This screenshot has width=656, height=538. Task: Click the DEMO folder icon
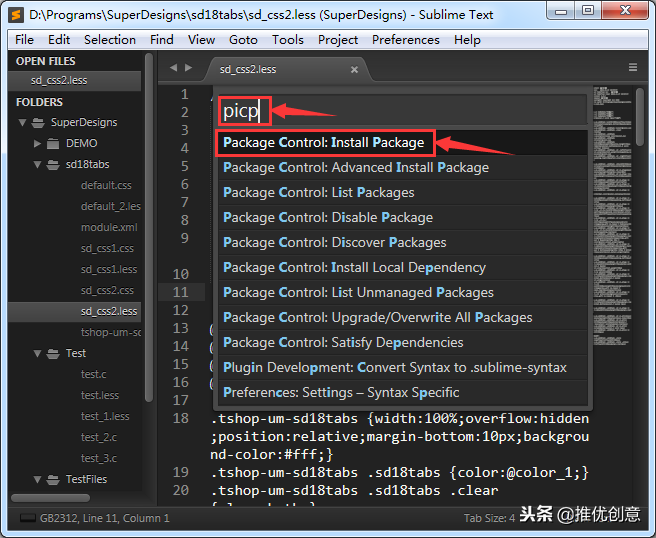coord(53,143)
